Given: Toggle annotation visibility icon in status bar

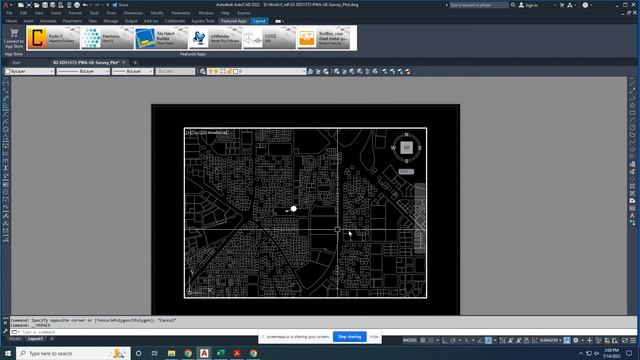Looking at the screenshot, I should coord(511,340).
